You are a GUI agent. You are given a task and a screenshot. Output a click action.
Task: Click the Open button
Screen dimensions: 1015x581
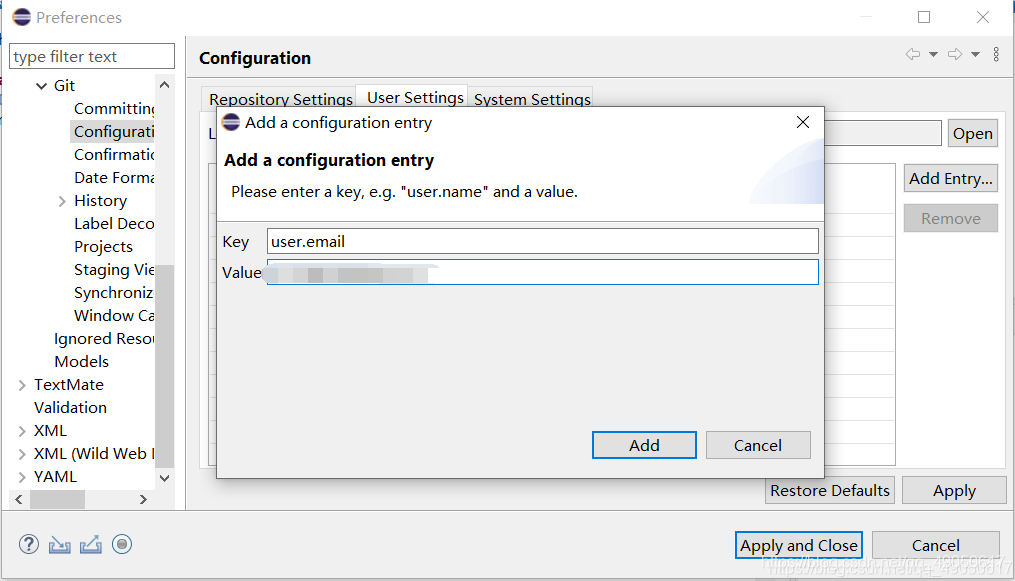pos(972,133)
